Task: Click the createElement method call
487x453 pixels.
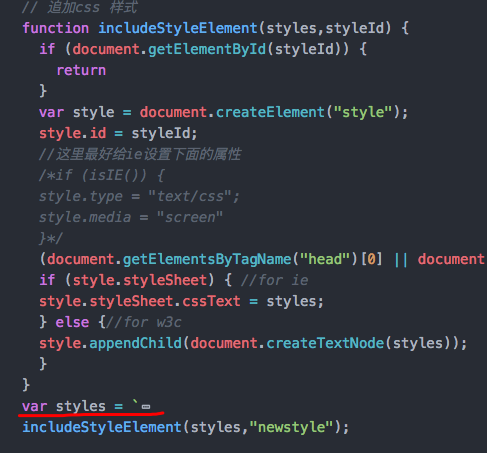Action: coord(270,112)
